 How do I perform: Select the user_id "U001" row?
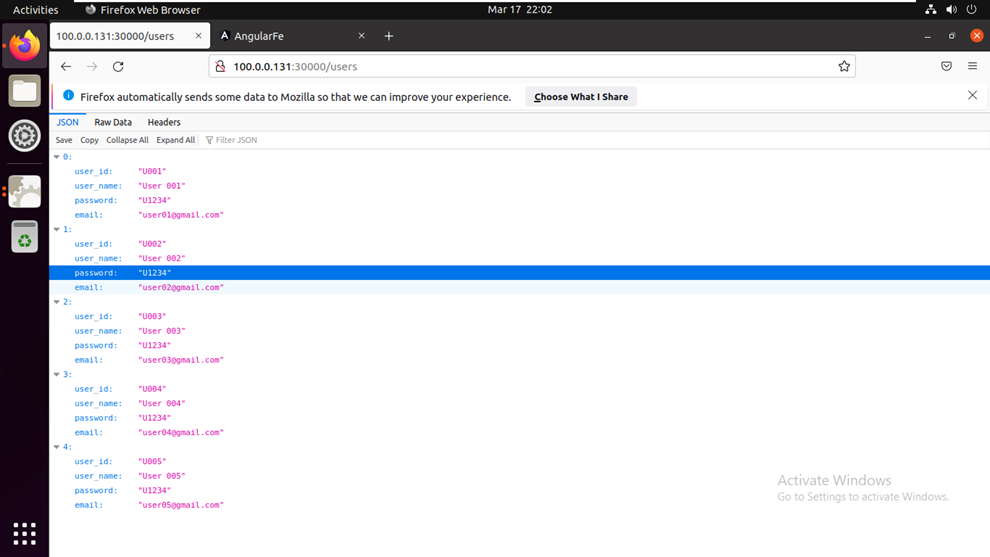tap(519, 171)
